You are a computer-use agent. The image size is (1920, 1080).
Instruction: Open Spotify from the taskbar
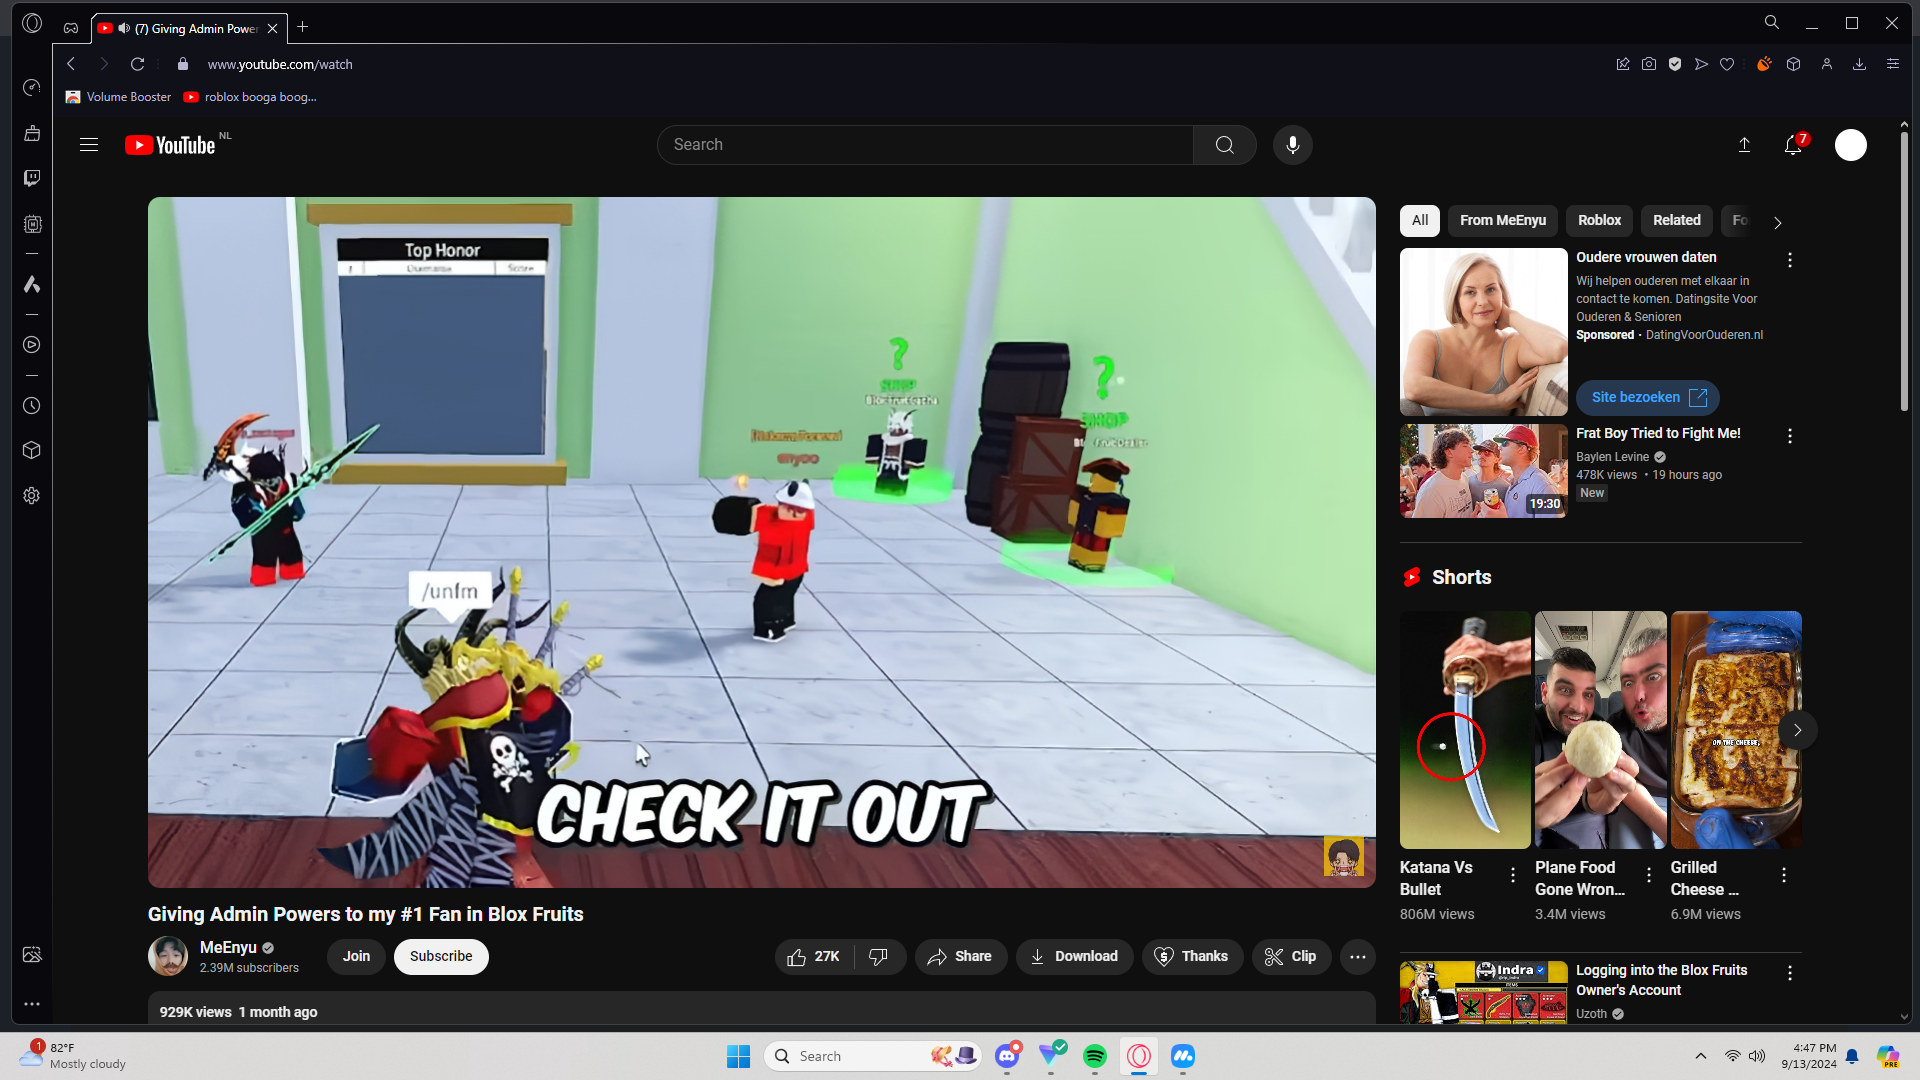[x=1095, y=1056]
